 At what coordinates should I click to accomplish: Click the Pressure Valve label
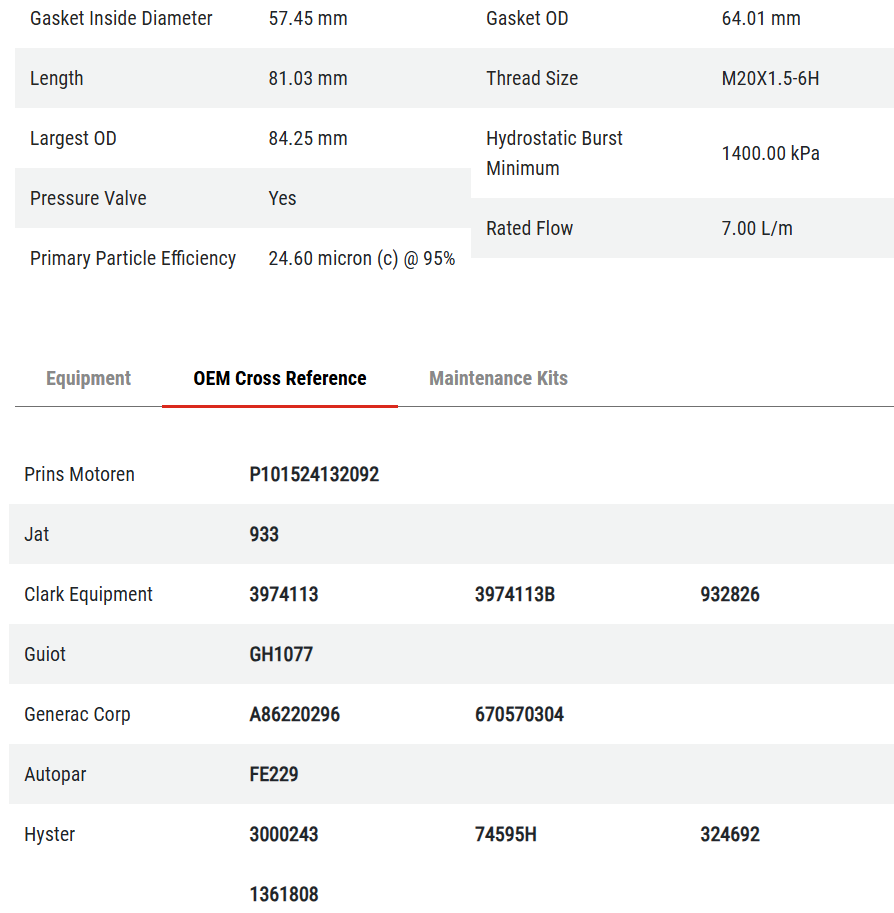[x=88, y=199]
